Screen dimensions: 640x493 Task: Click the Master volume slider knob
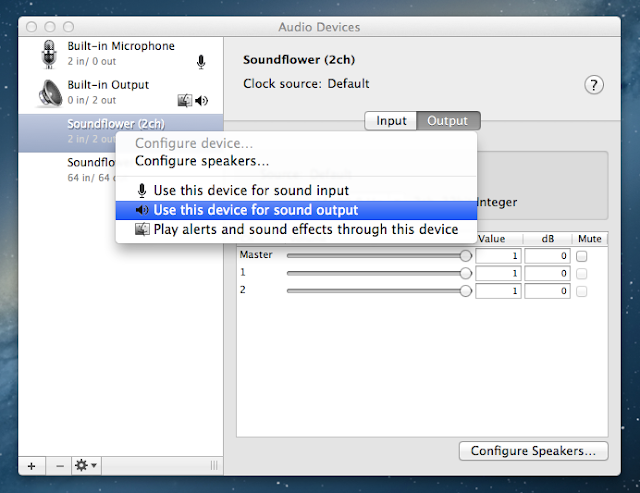point(465,256)
